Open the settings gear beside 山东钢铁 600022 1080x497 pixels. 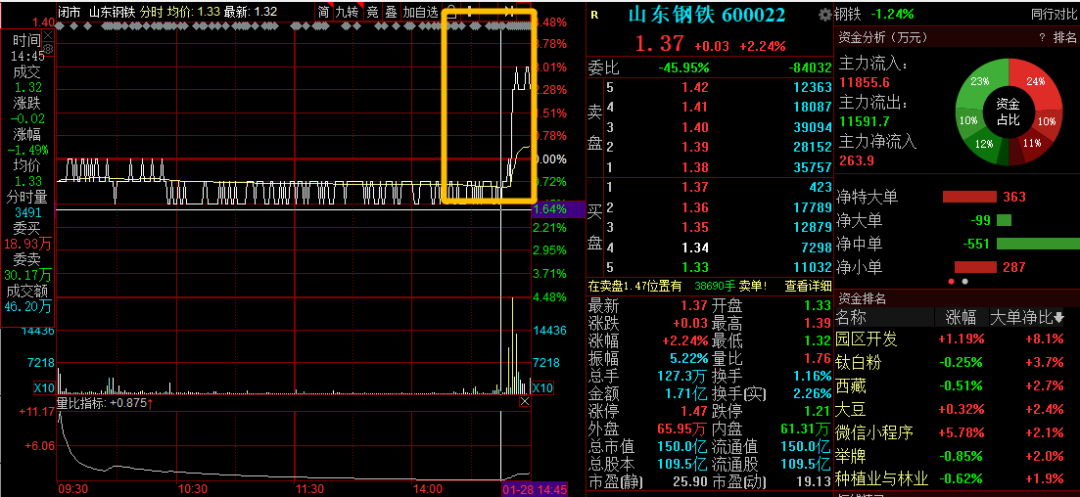(x=825, y=14)
